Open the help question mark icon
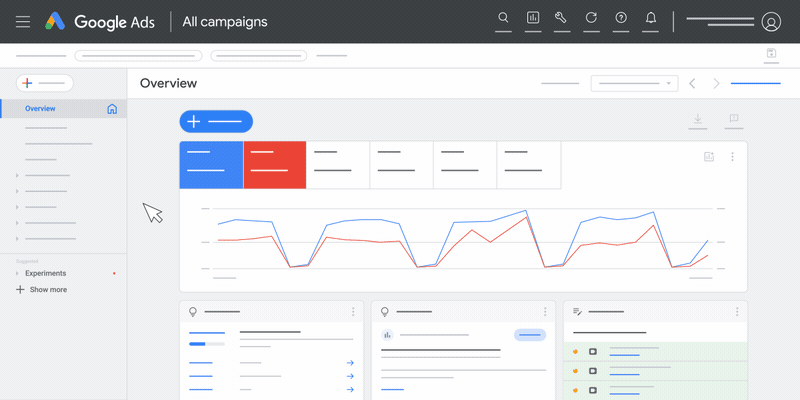The height and width of the screenshot is (400, 800). click(x=621, y=18)
